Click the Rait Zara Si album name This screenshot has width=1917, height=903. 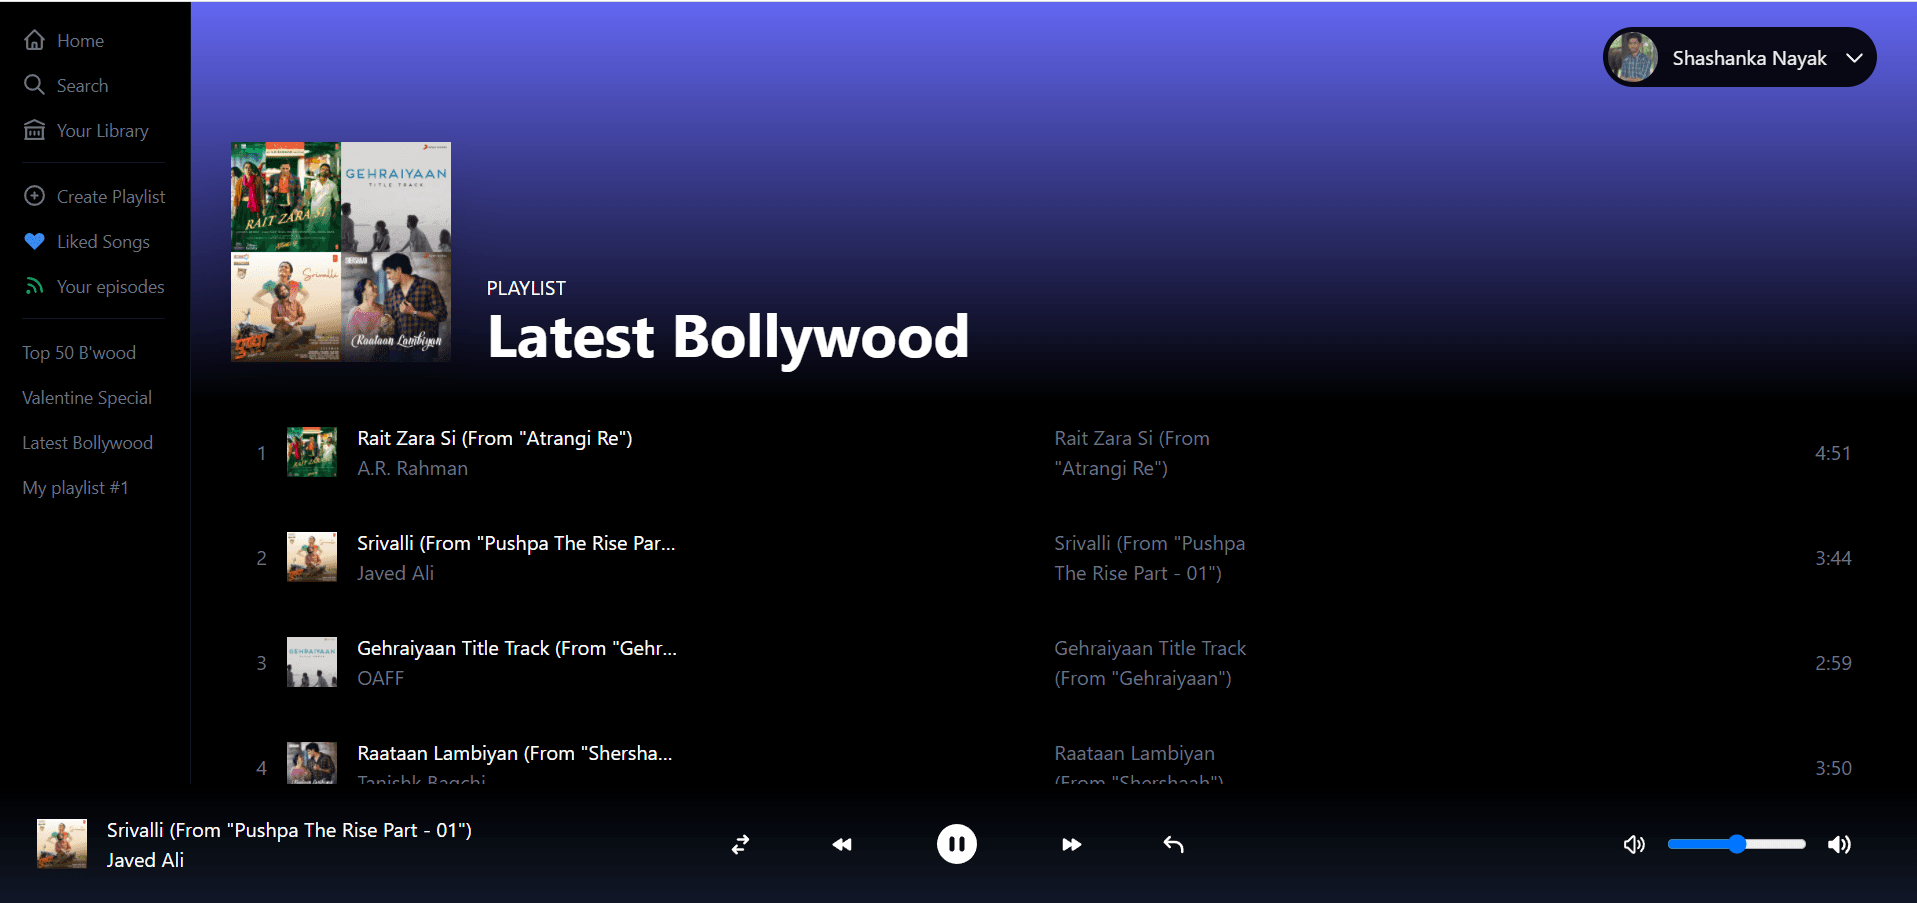1132,453
